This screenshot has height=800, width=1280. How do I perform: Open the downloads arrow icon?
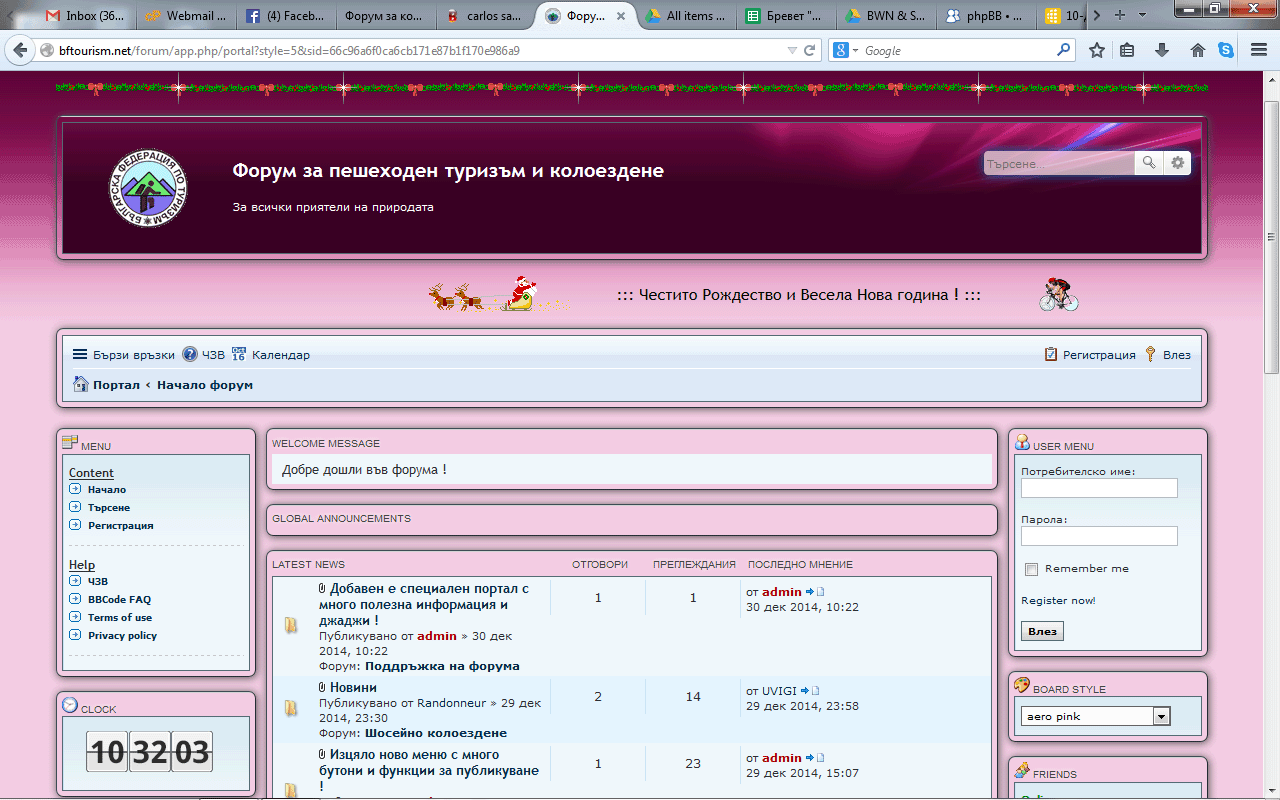pyautogui.click(x=1162, y=50)
